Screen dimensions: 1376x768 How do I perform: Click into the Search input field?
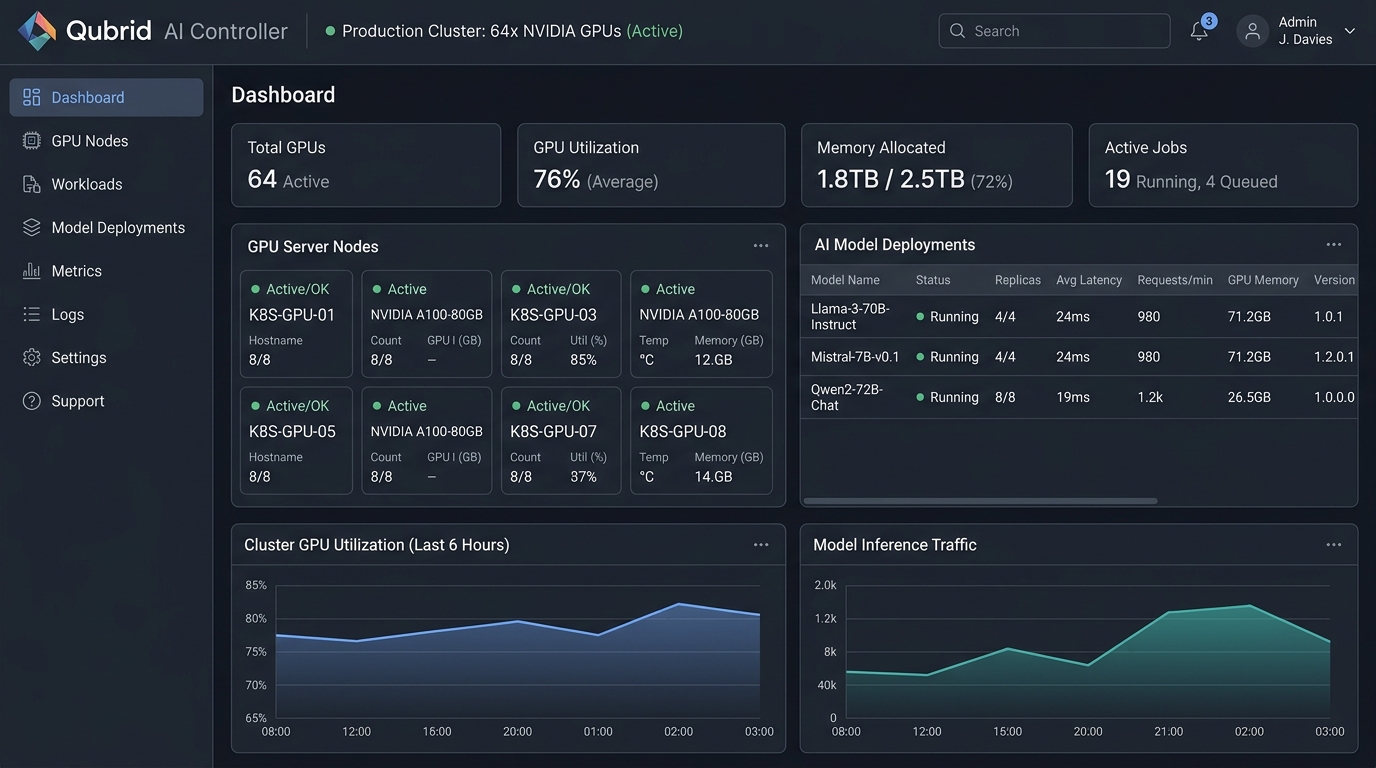tap(1054, 31)
